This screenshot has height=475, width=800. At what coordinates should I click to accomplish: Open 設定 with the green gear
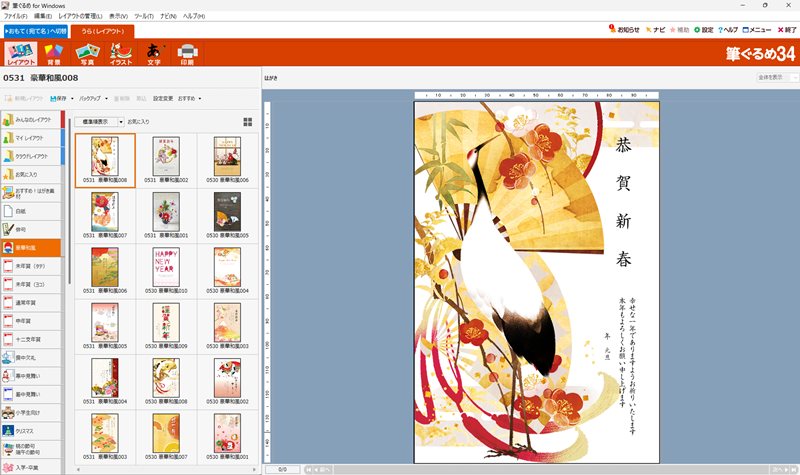click(x=704, y=30)
